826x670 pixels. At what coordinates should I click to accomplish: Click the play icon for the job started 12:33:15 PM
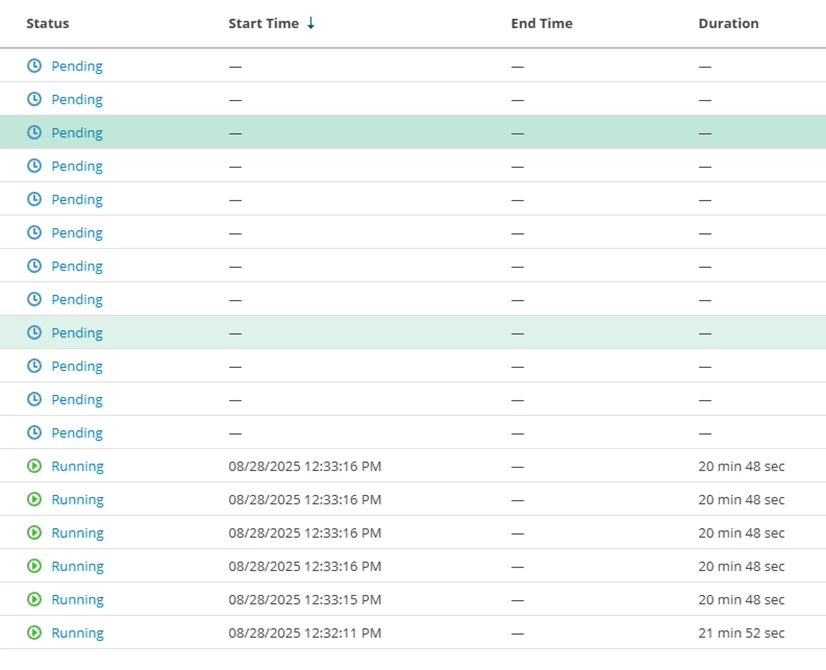(34, 600)
